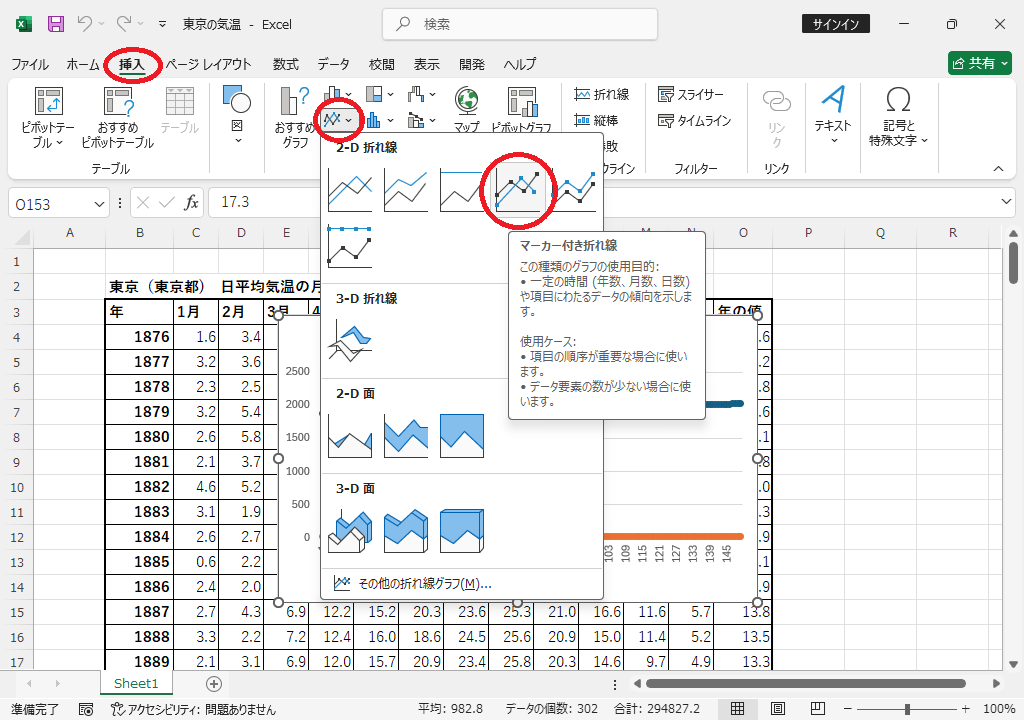Open the ファイル tab
This screenshot has height=720, width=1024.
coord(30,64)
